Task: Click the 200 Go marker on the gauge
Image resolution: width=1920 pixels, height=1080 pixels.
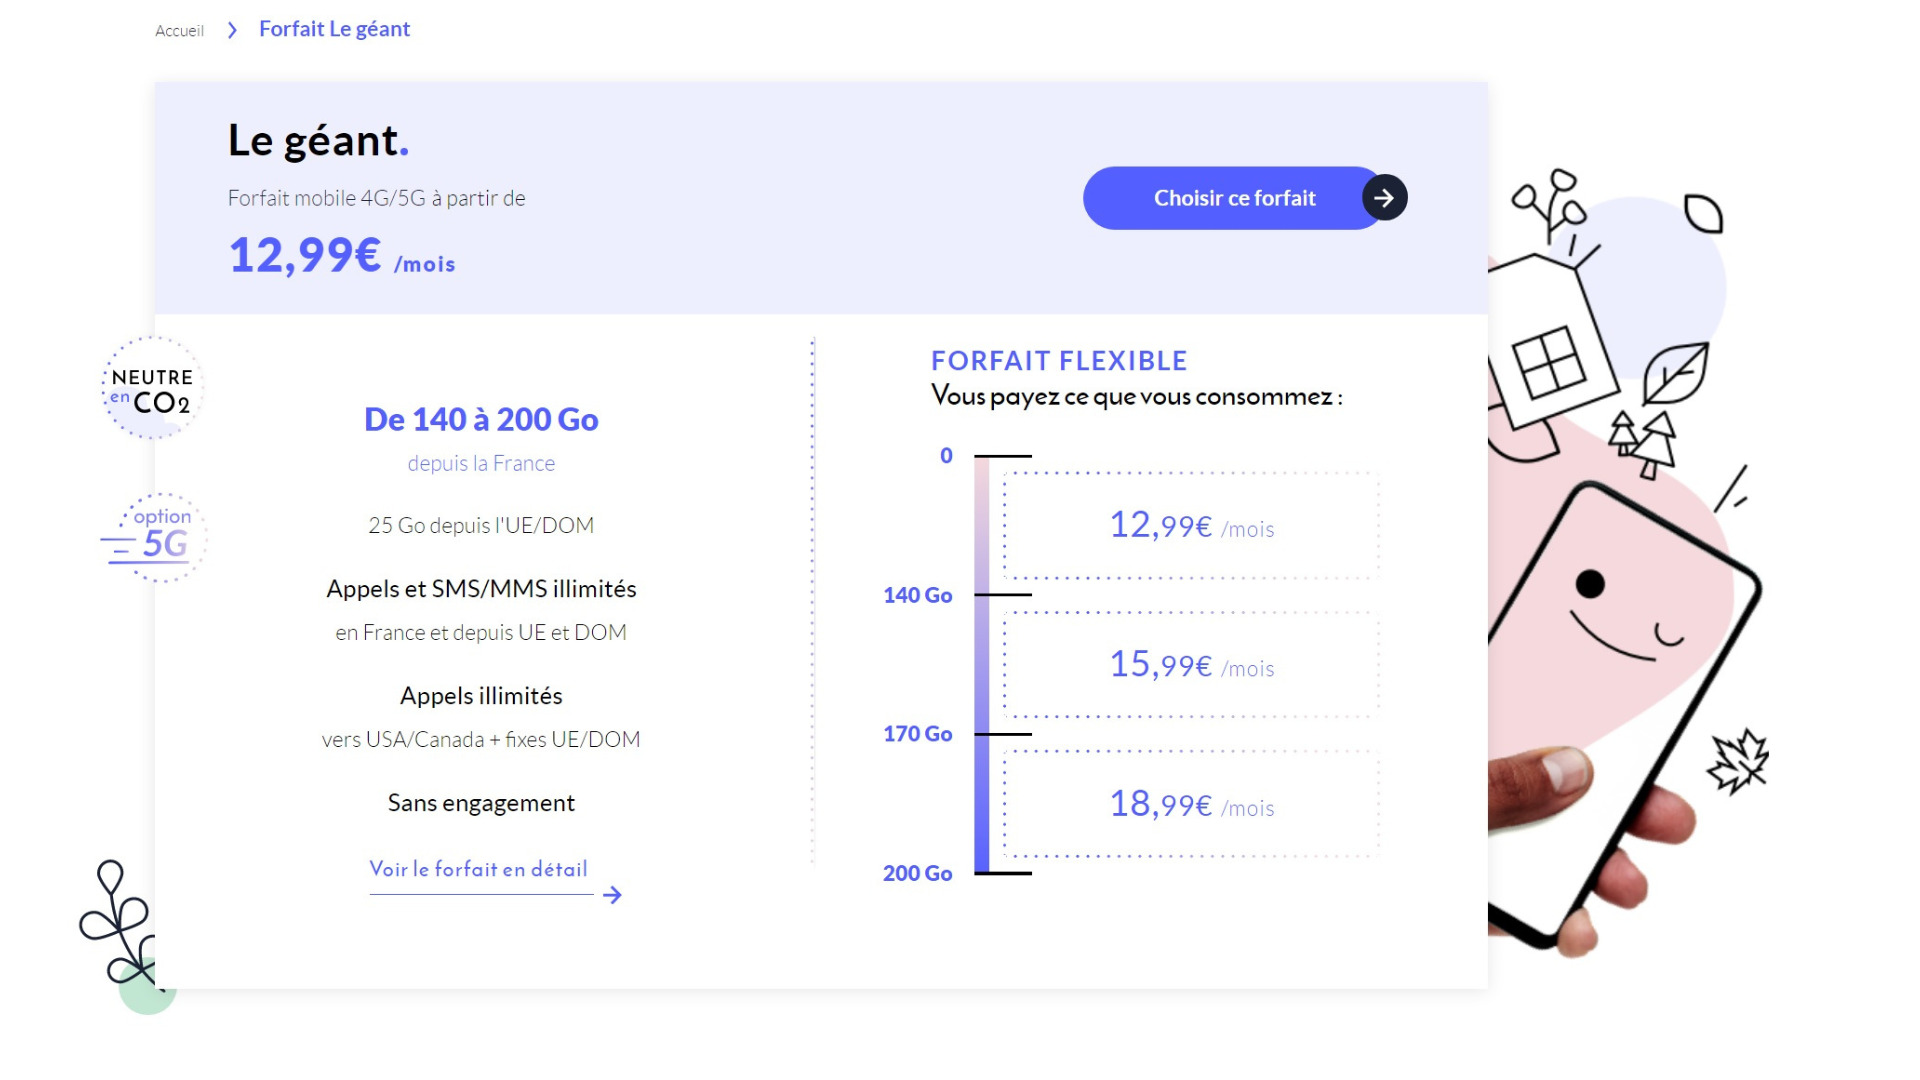Action: (917, 873)
